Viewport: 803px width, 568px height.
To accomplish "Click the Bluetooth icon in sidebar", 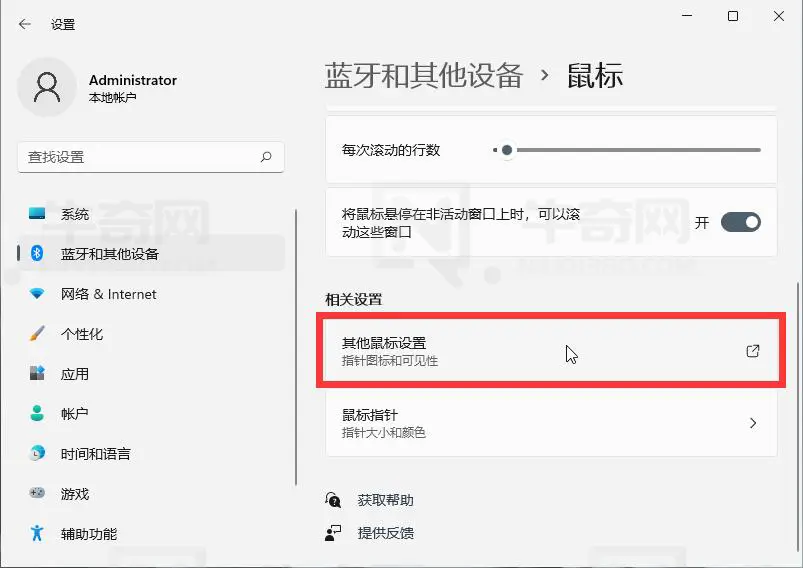I will (x=37, y=253).
